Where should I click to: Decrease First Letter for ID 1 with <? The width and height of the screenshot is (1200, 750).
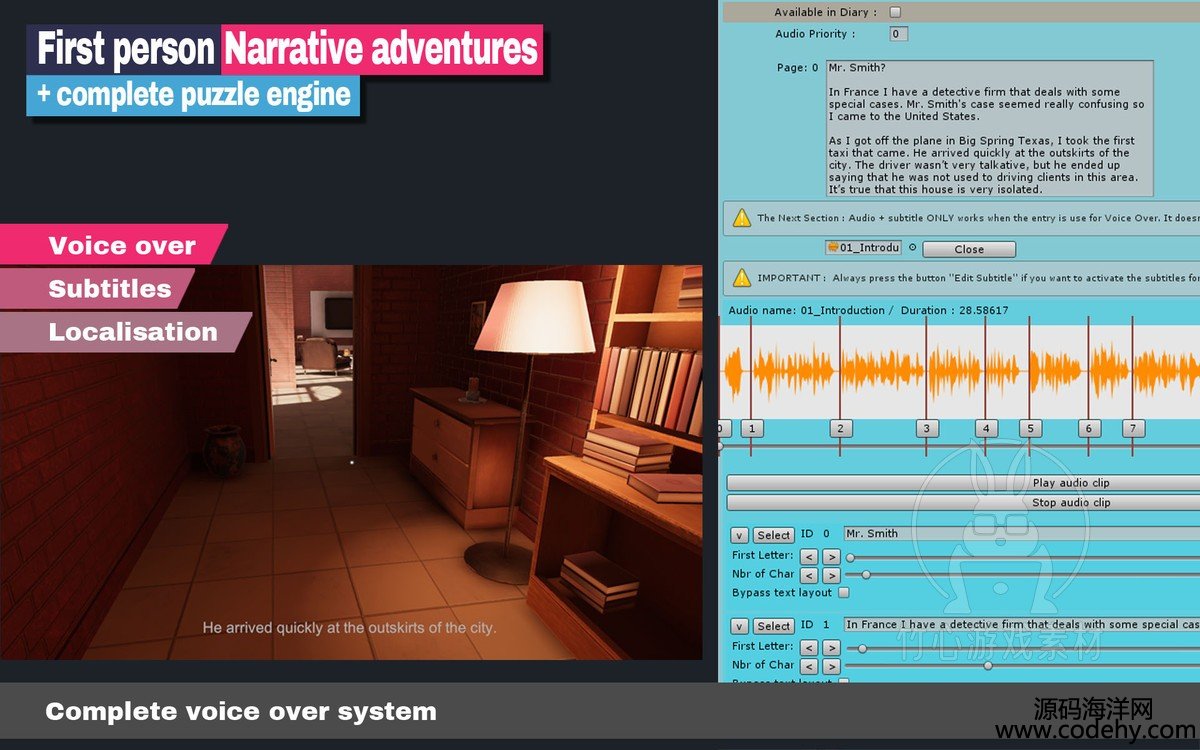pyautogui.click(x=809, y=647)
